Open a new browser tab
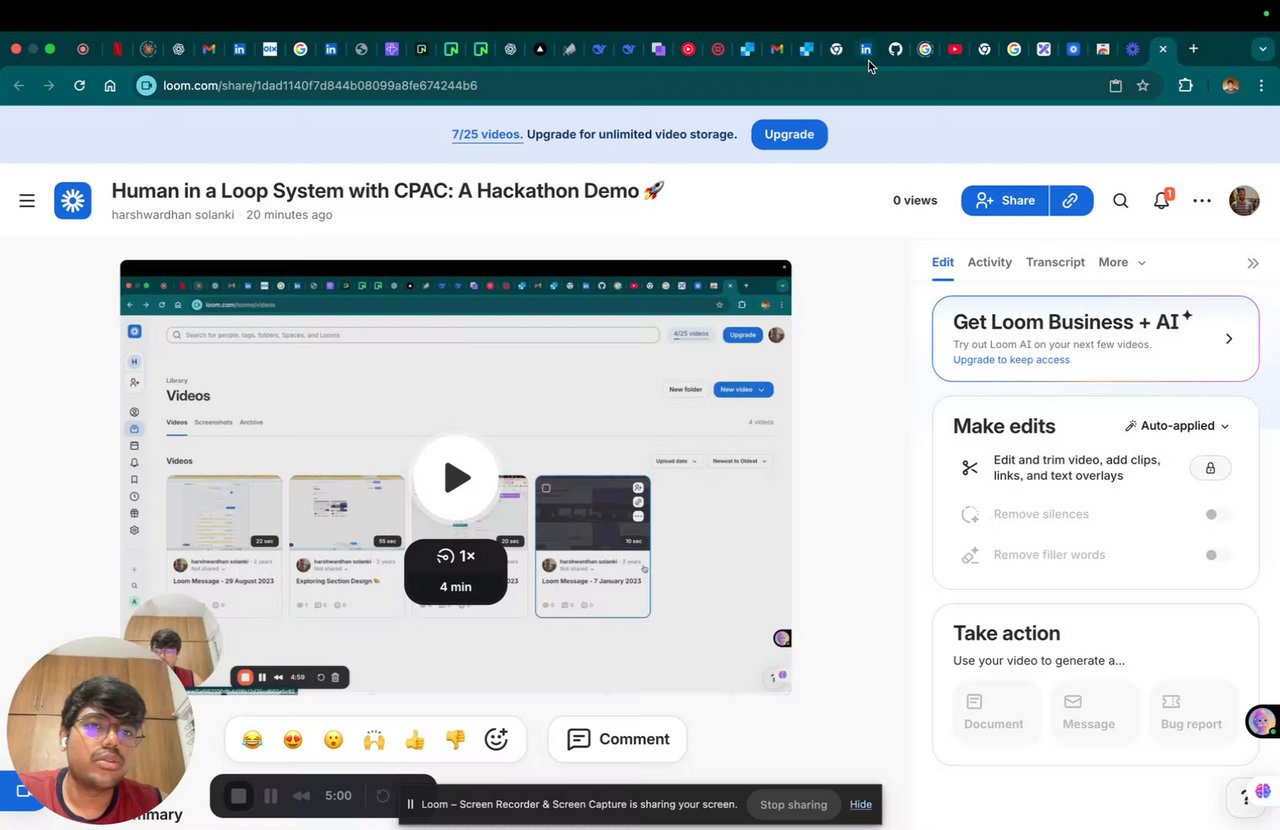Screen dimensions: 1280x830 coord(1193,49)
